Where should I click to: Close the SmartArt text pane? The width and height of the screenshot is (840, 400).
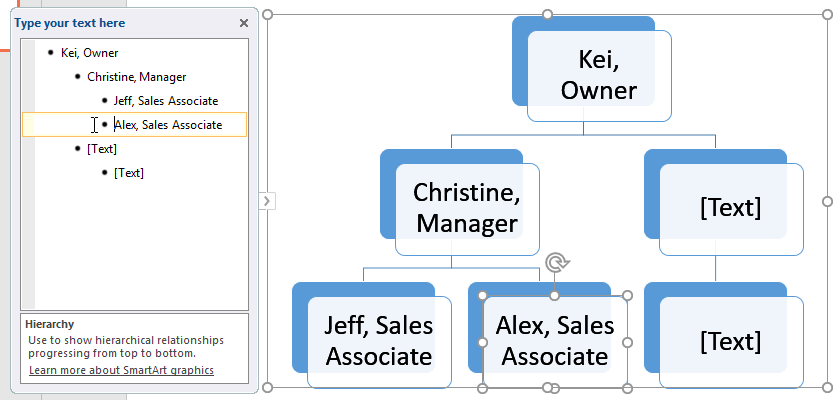coord(244,23)
